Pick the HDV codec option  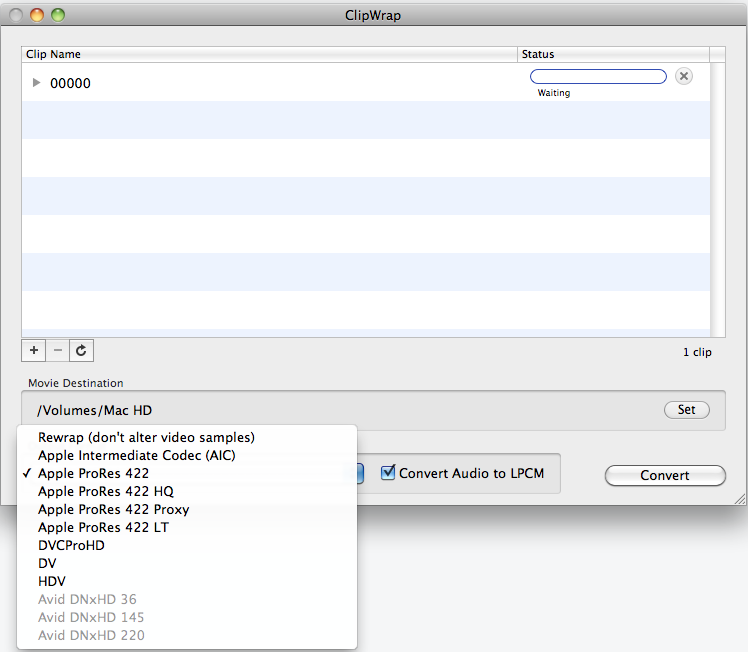click(187, 581)
